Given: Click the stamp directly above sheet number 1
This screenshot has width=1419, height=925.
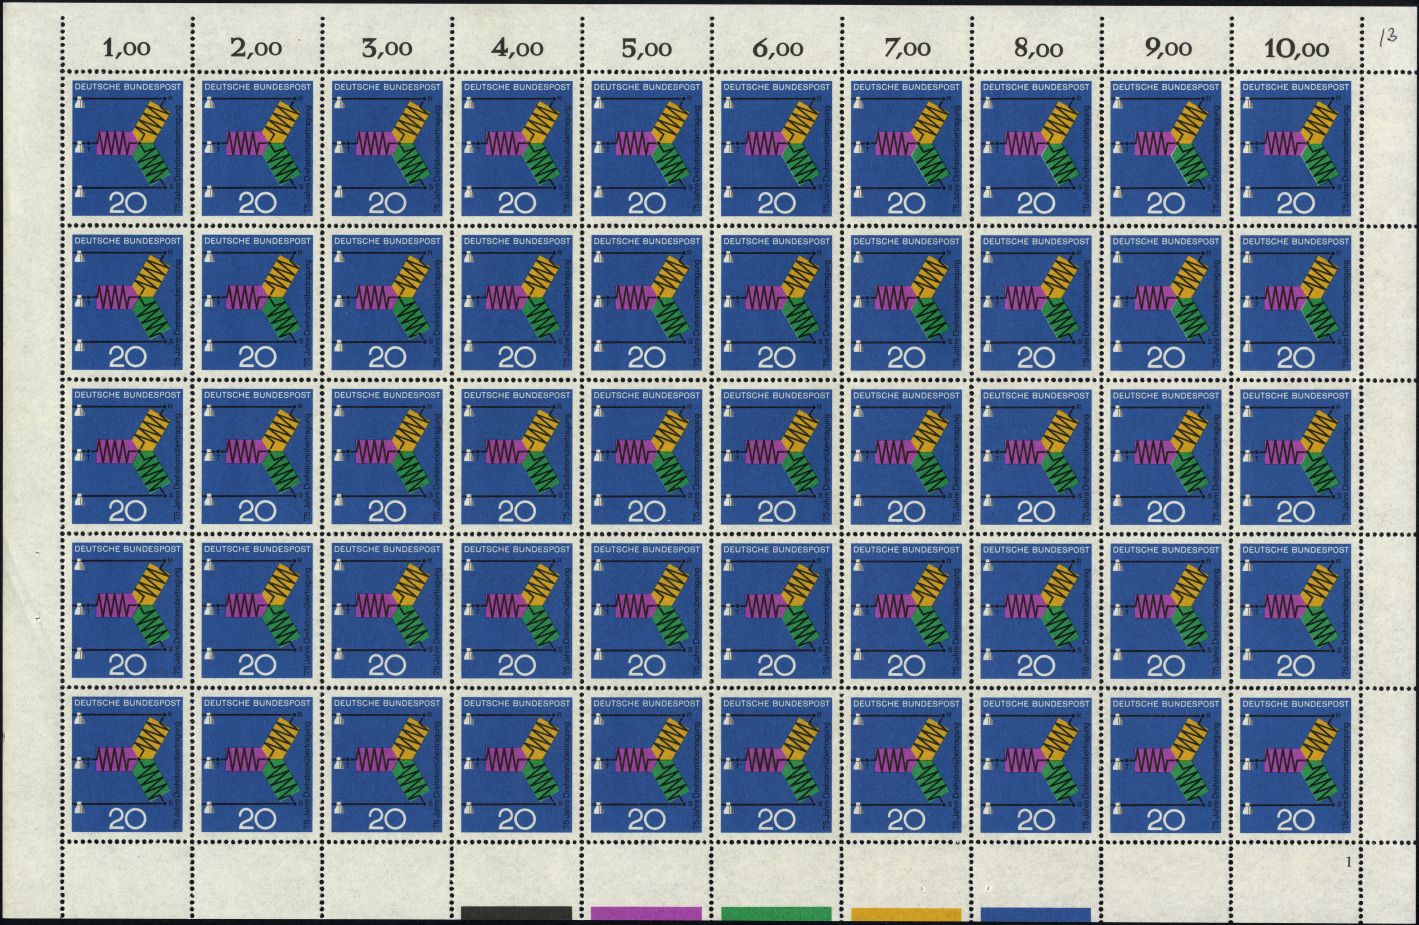Looking at the screenshot, I should [x=1296, y=766].
